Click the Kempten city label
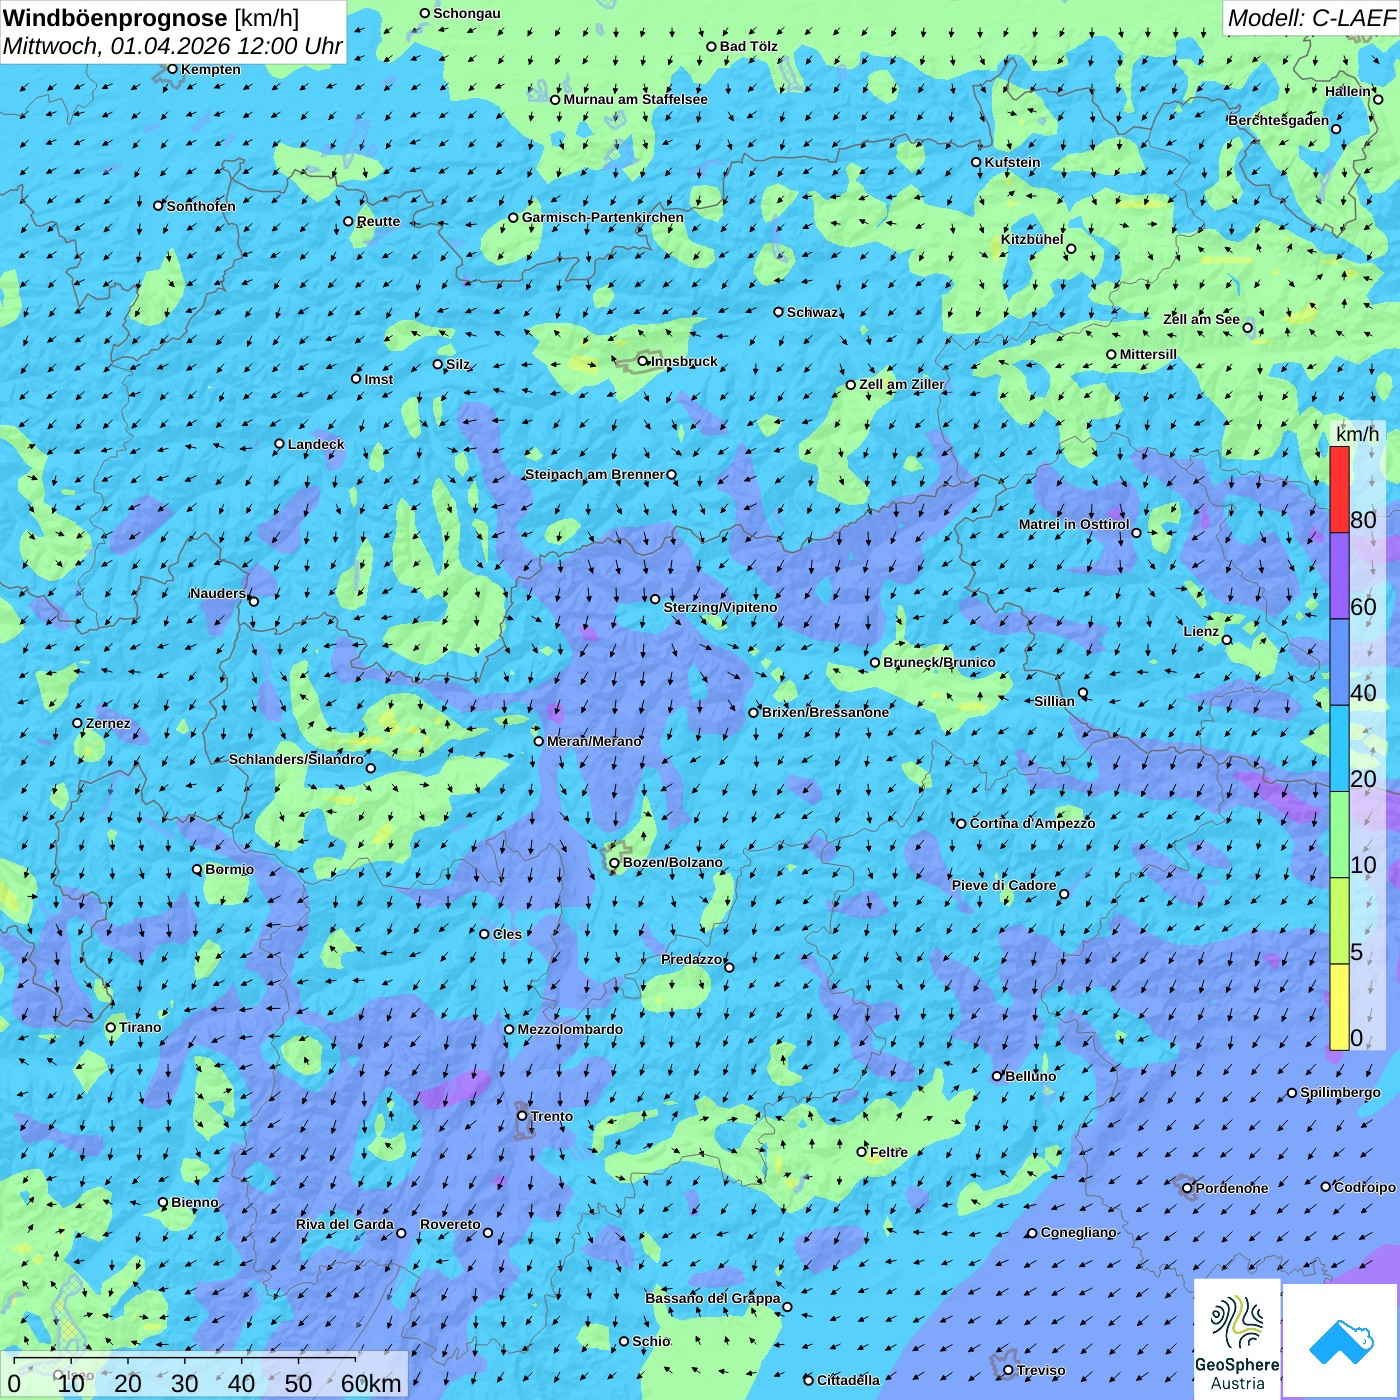The height and width of the screenshot is (1400, 1400). click(x=210, y=69)
